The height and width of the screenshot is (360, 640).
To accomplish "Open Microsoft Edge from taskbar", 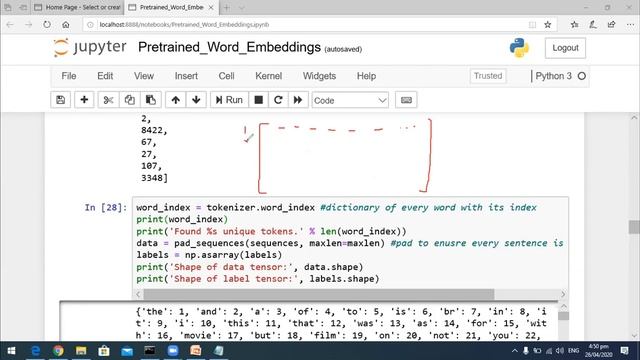I will (36, 351).
